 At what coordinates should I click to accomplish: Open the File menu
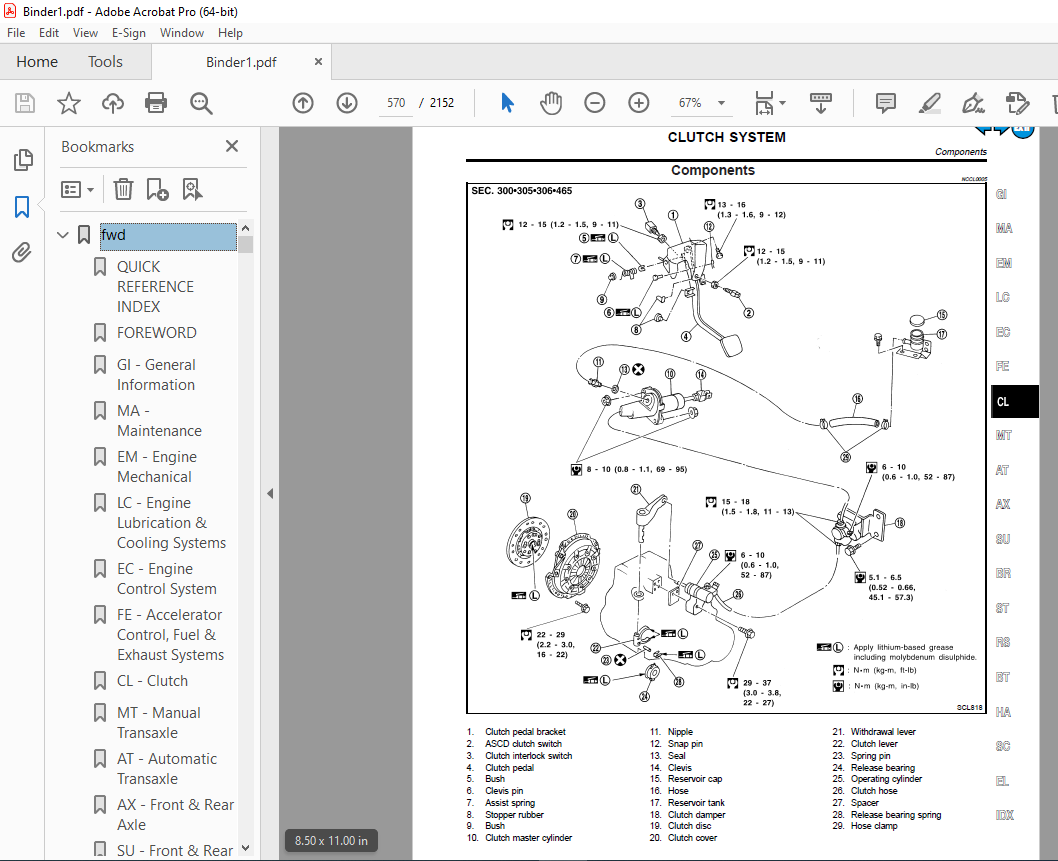(x=16, y=32)
